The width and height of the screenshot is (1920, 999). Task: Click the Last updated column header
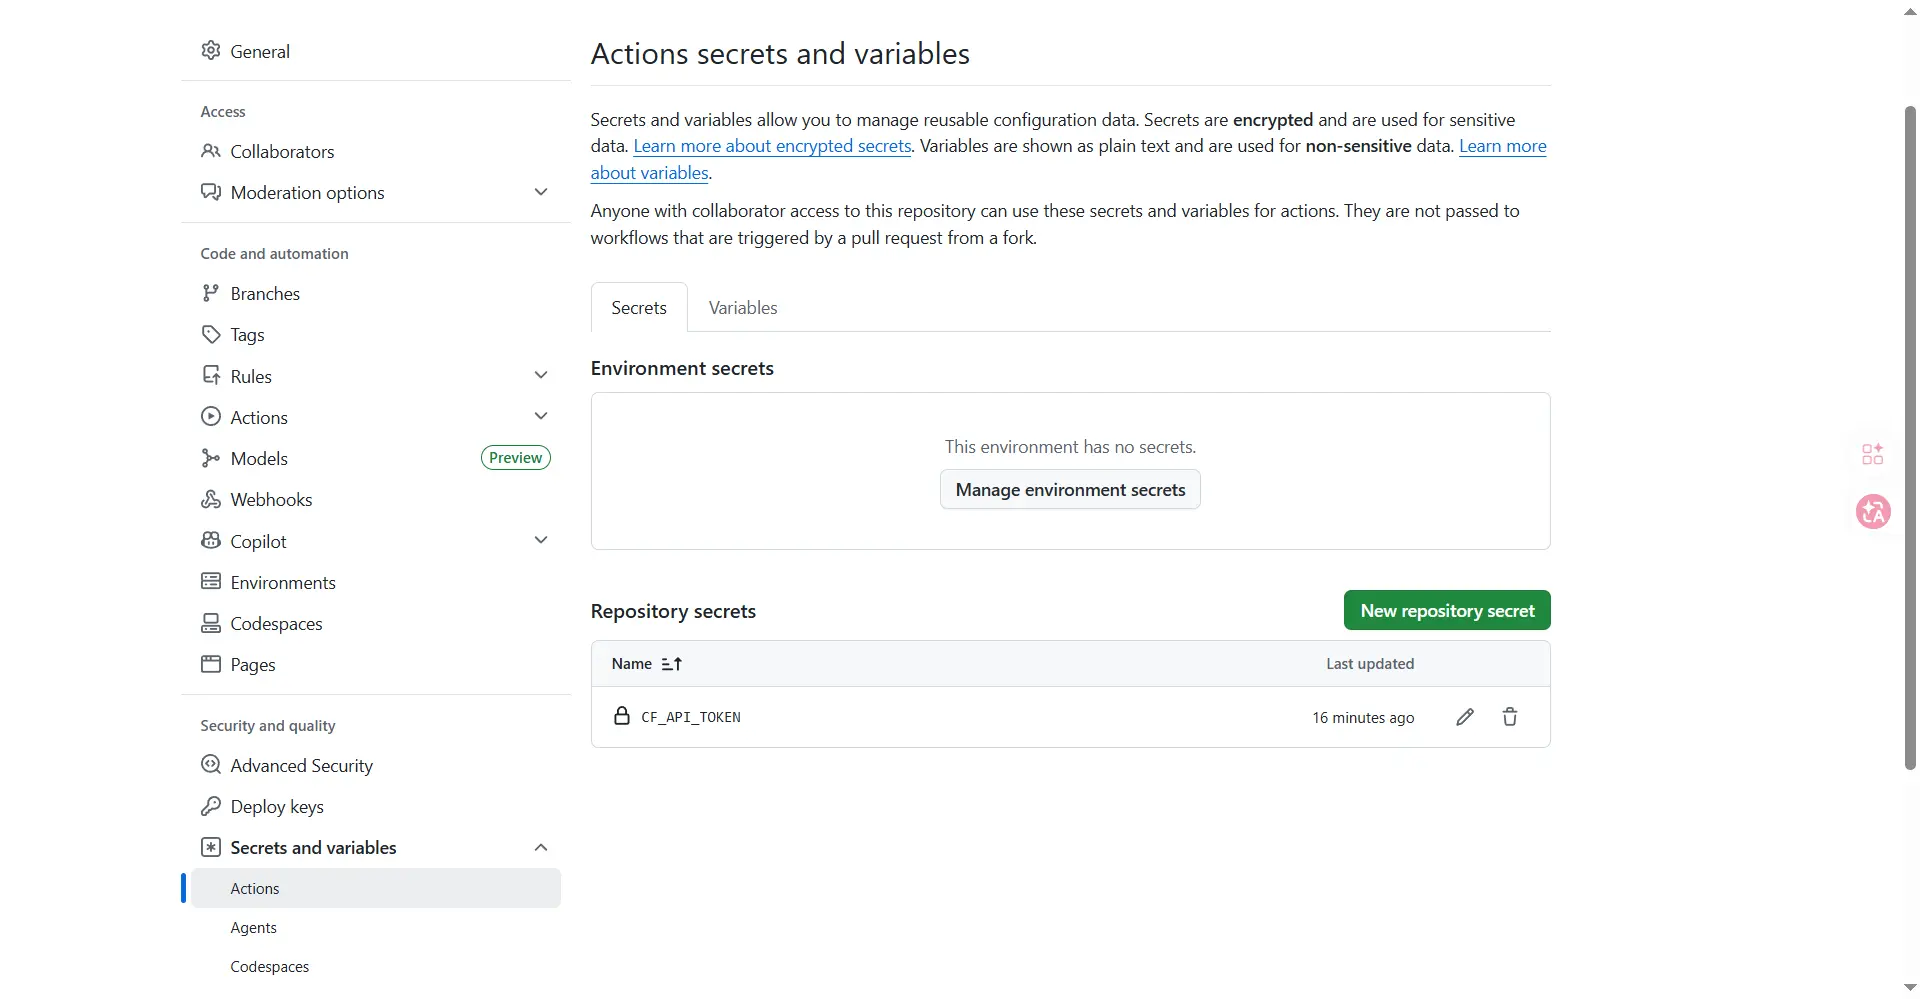pyautogui.click(x=1370, y=664)
